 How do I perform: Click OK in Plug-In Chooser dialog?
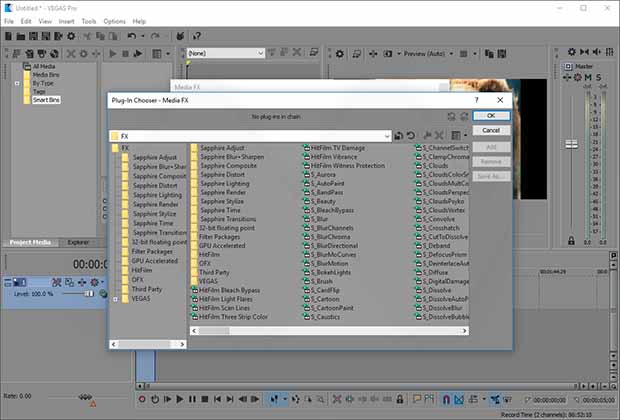[491, 116]
